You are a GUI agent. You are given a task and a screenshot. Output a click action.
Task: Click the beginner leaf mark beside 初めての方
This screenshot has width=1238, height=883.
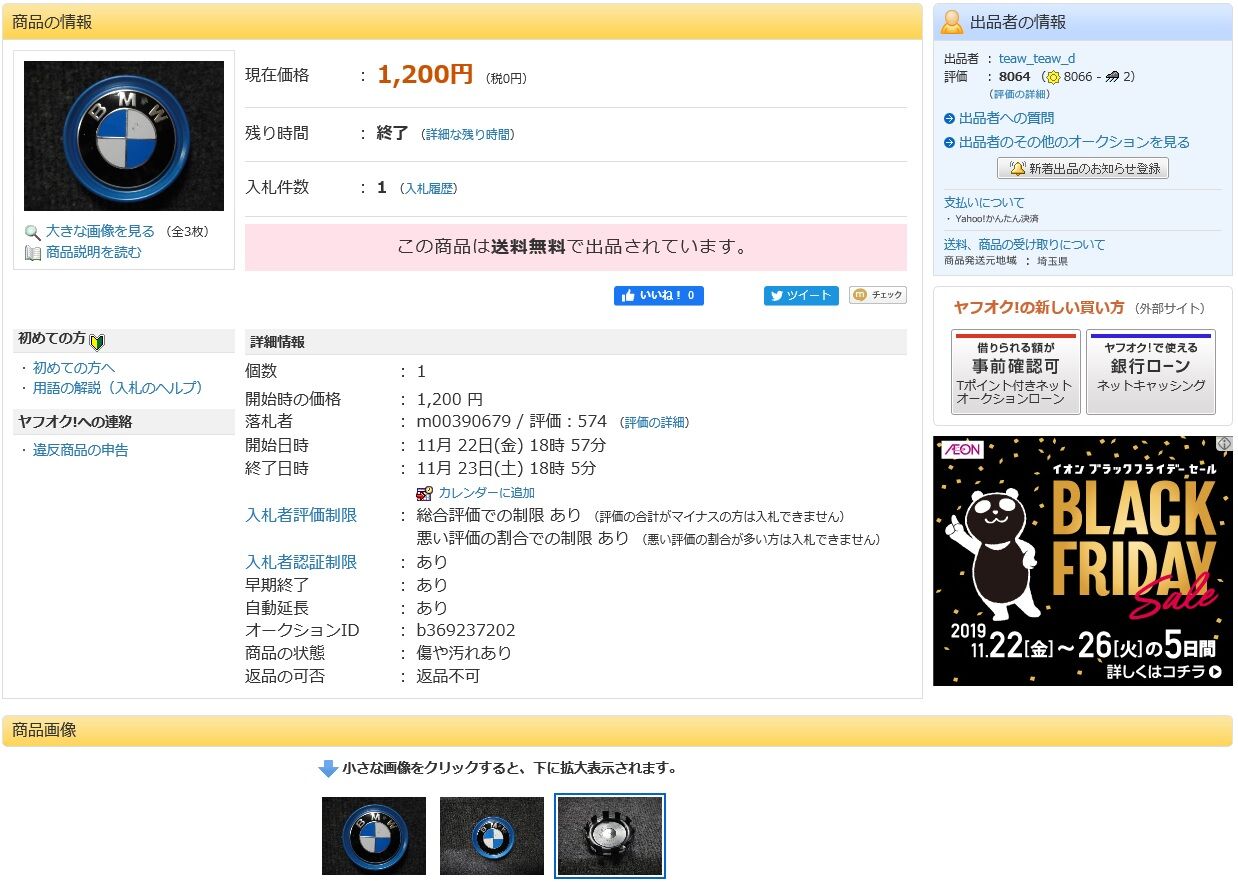coord(97,341)
